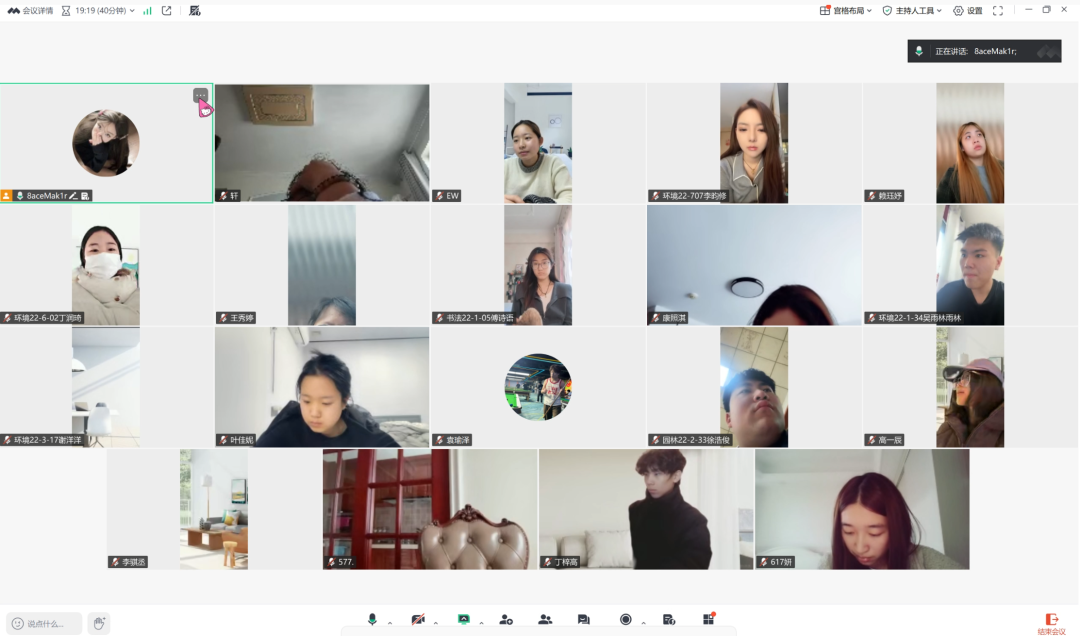This screenshot has height=636, width=1080.
Task: Click the pop-out share icon in top bar
Action: pyautogui.click(x=167, y=10)
